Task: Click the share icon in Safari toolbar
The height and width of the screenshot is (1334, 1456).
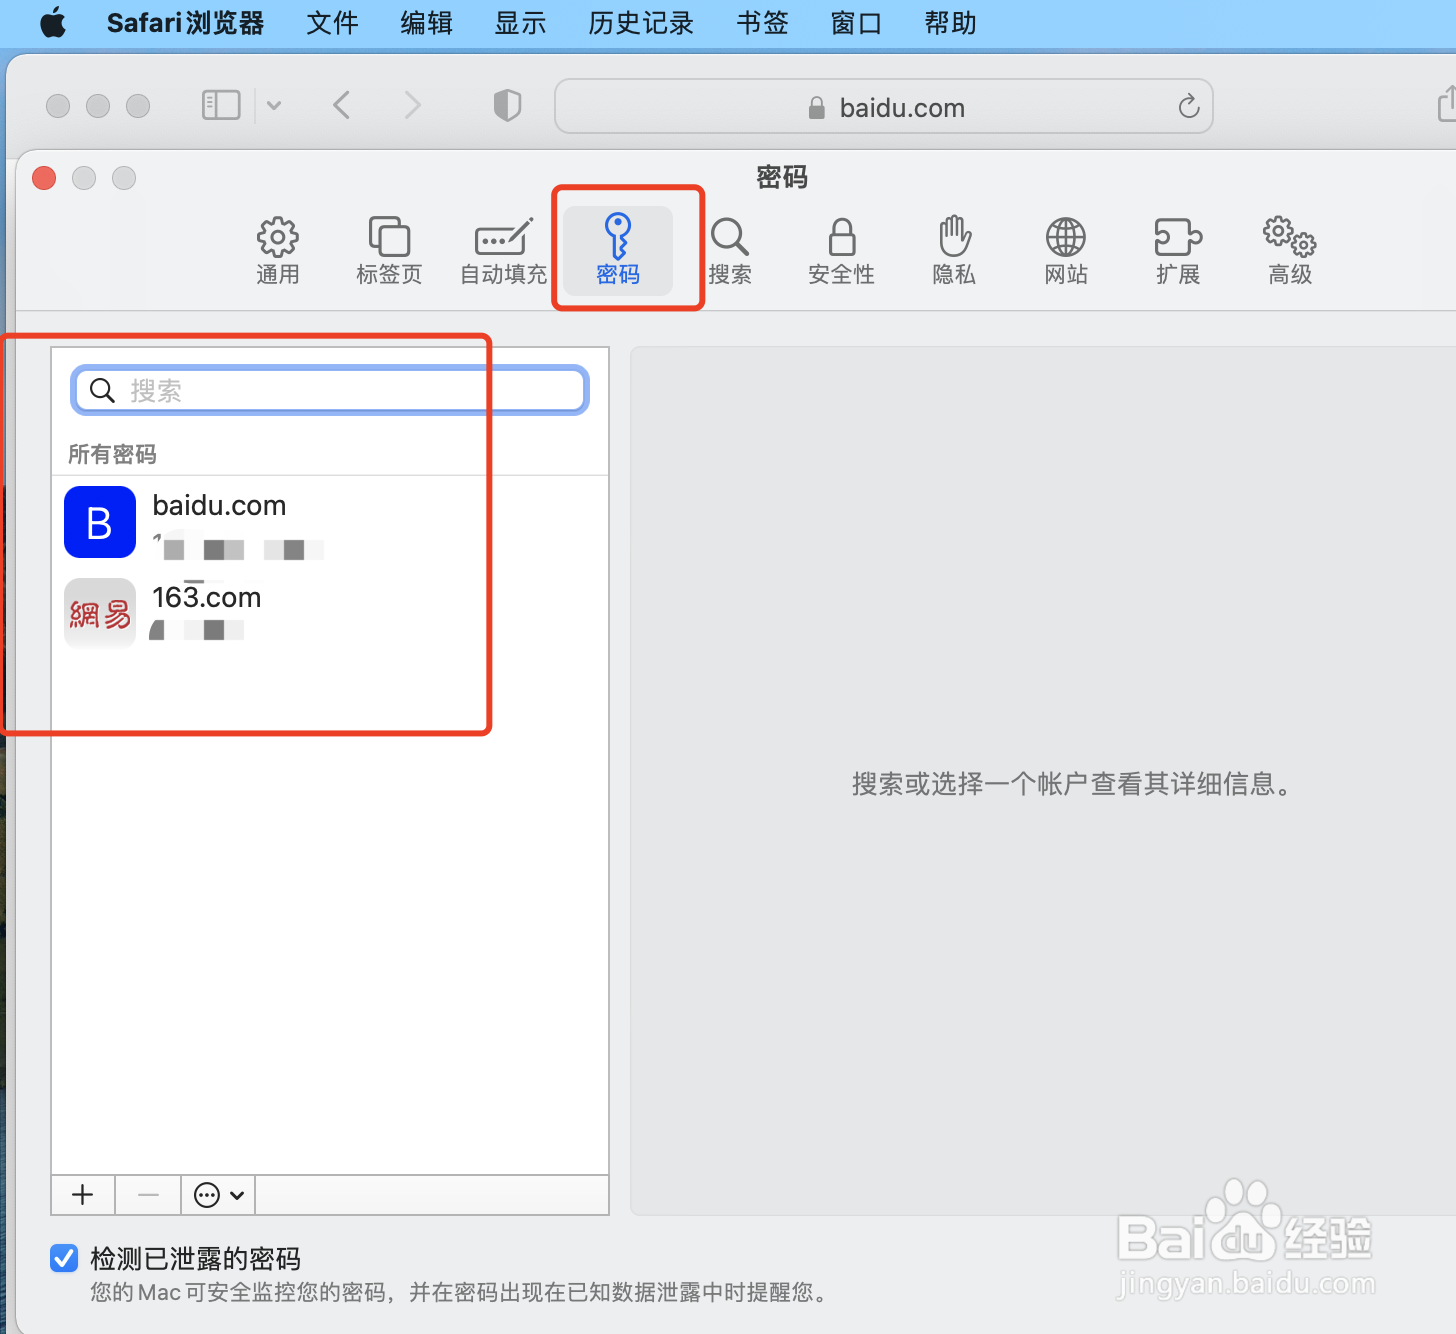Action: pyautogui.click(x=1445, y=104)
